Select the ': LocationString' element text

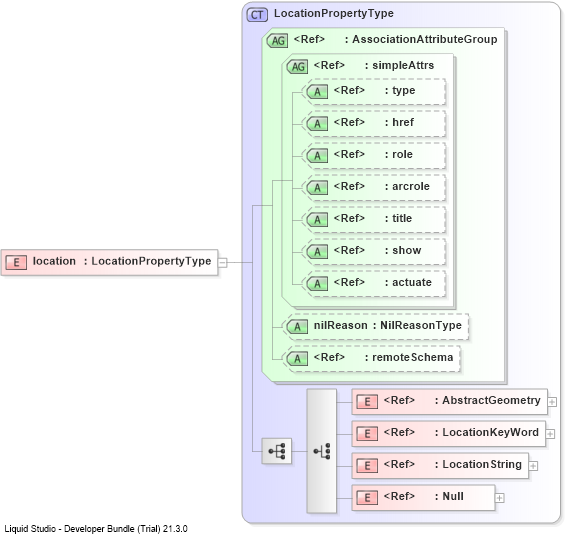478,464
